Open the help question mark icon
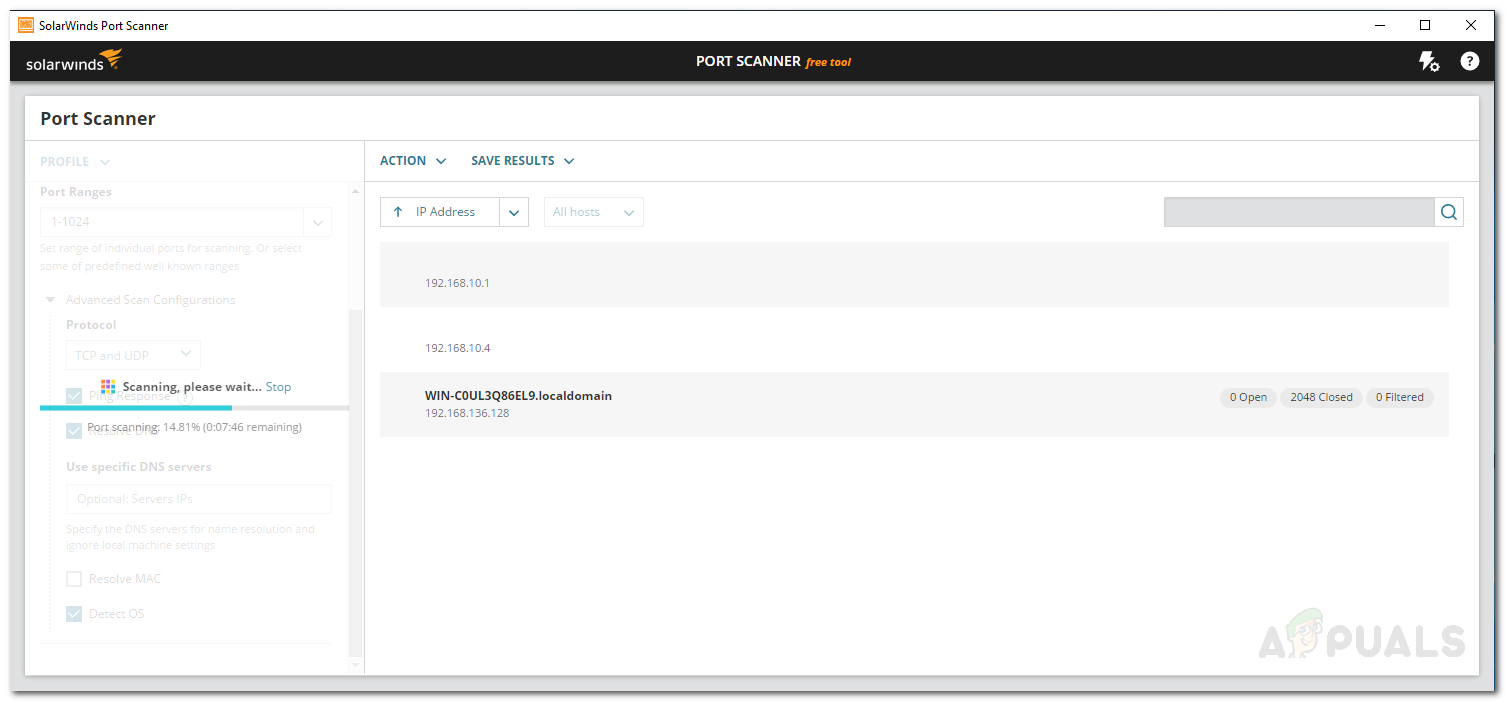The height and width of the screenshot is (702, 1506). coord(1469,61)
